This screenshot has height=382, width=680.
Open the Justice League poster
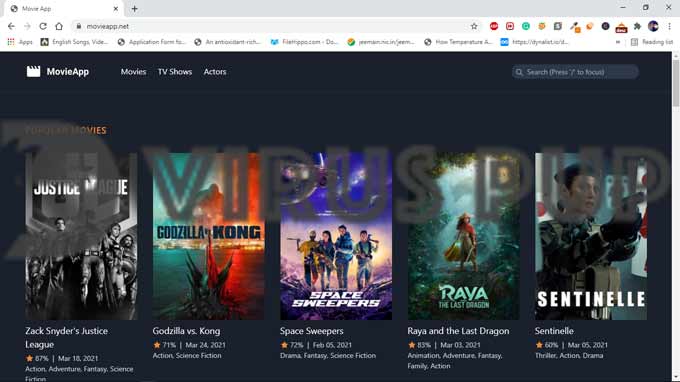click(81, 236)
